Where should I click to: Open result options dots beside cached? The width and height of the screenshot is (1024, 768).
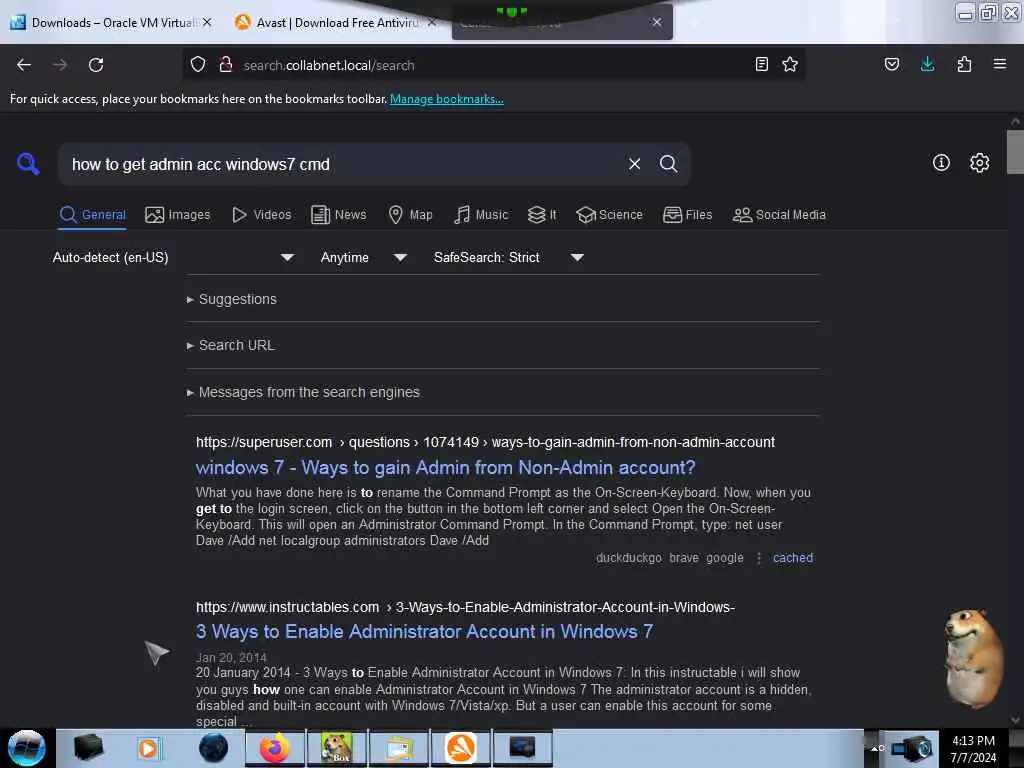[758, 558]
